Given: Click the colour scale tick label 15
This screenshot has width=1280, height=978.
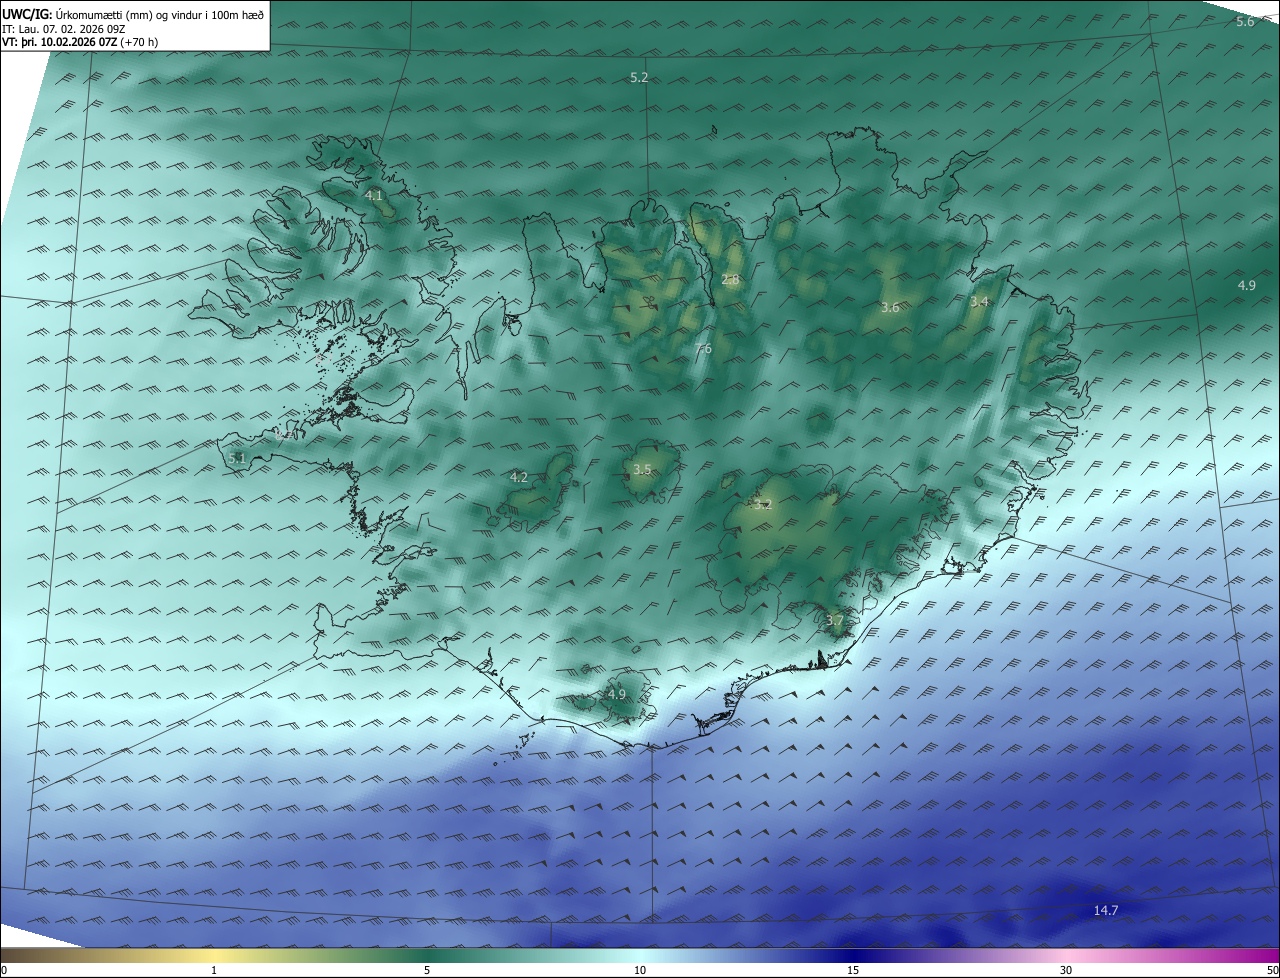Looking at the screenshot, I should point(853,970).
